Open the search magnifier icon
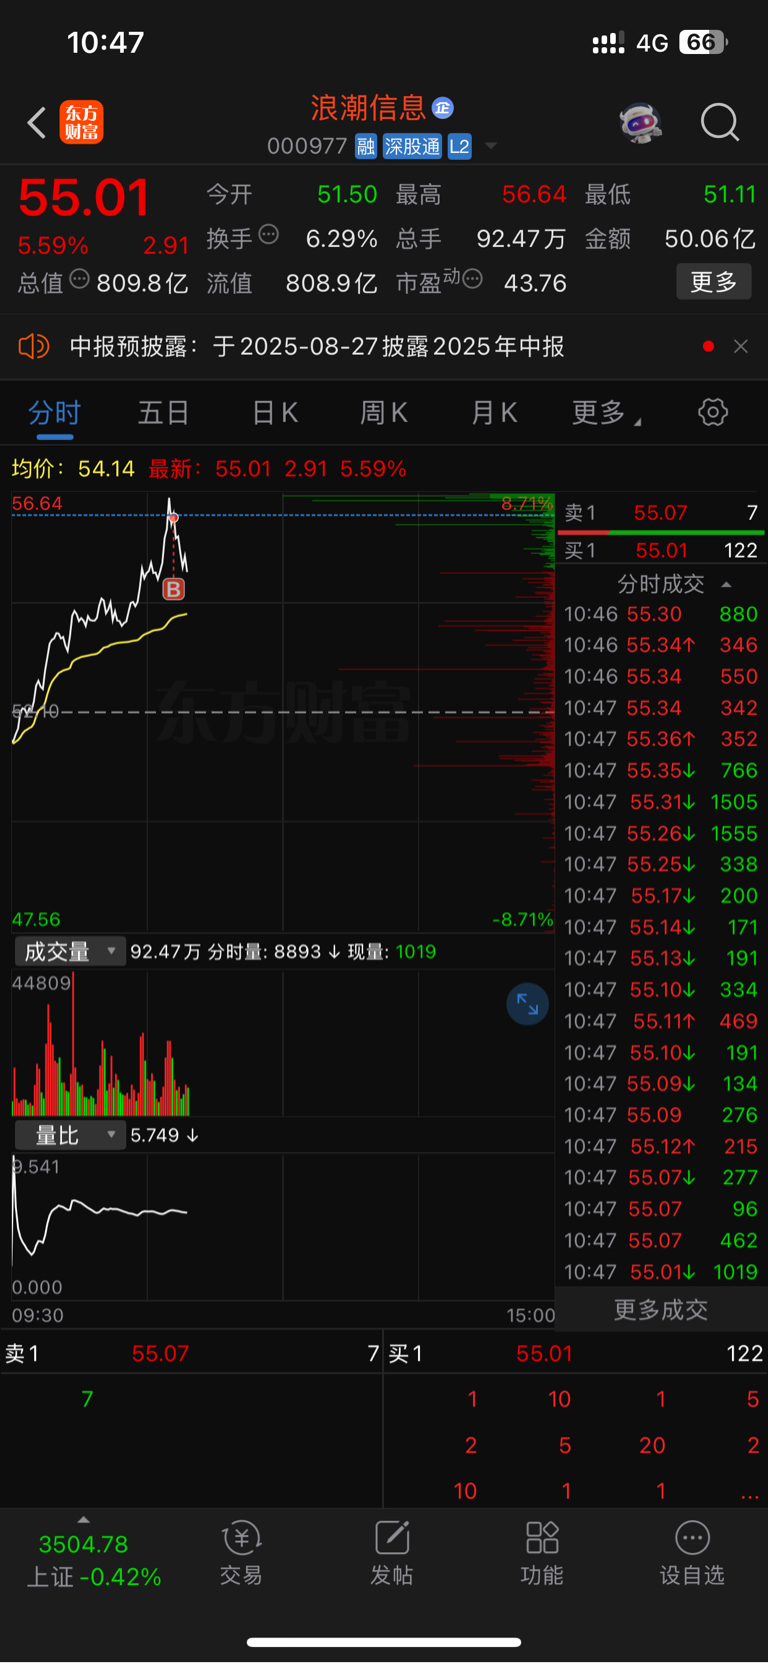Viewport: 768px width, 1663px height. tap(720, 123)
